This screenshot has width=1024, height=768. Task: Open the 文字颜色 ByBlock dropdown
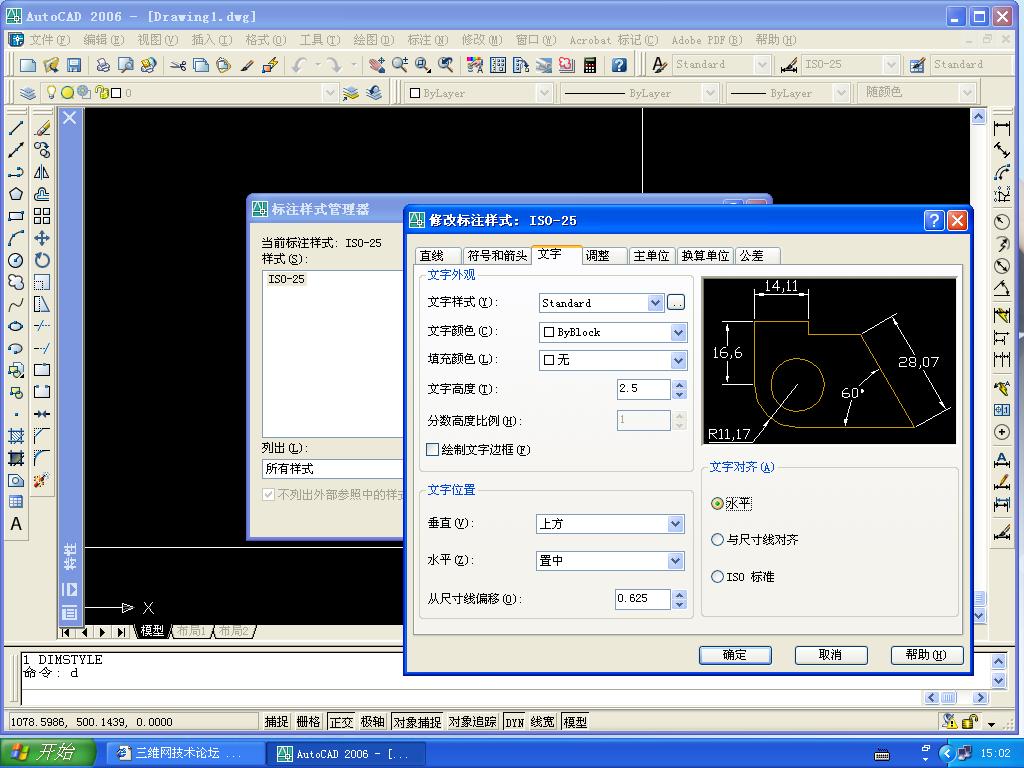click(x=678, y=332)
